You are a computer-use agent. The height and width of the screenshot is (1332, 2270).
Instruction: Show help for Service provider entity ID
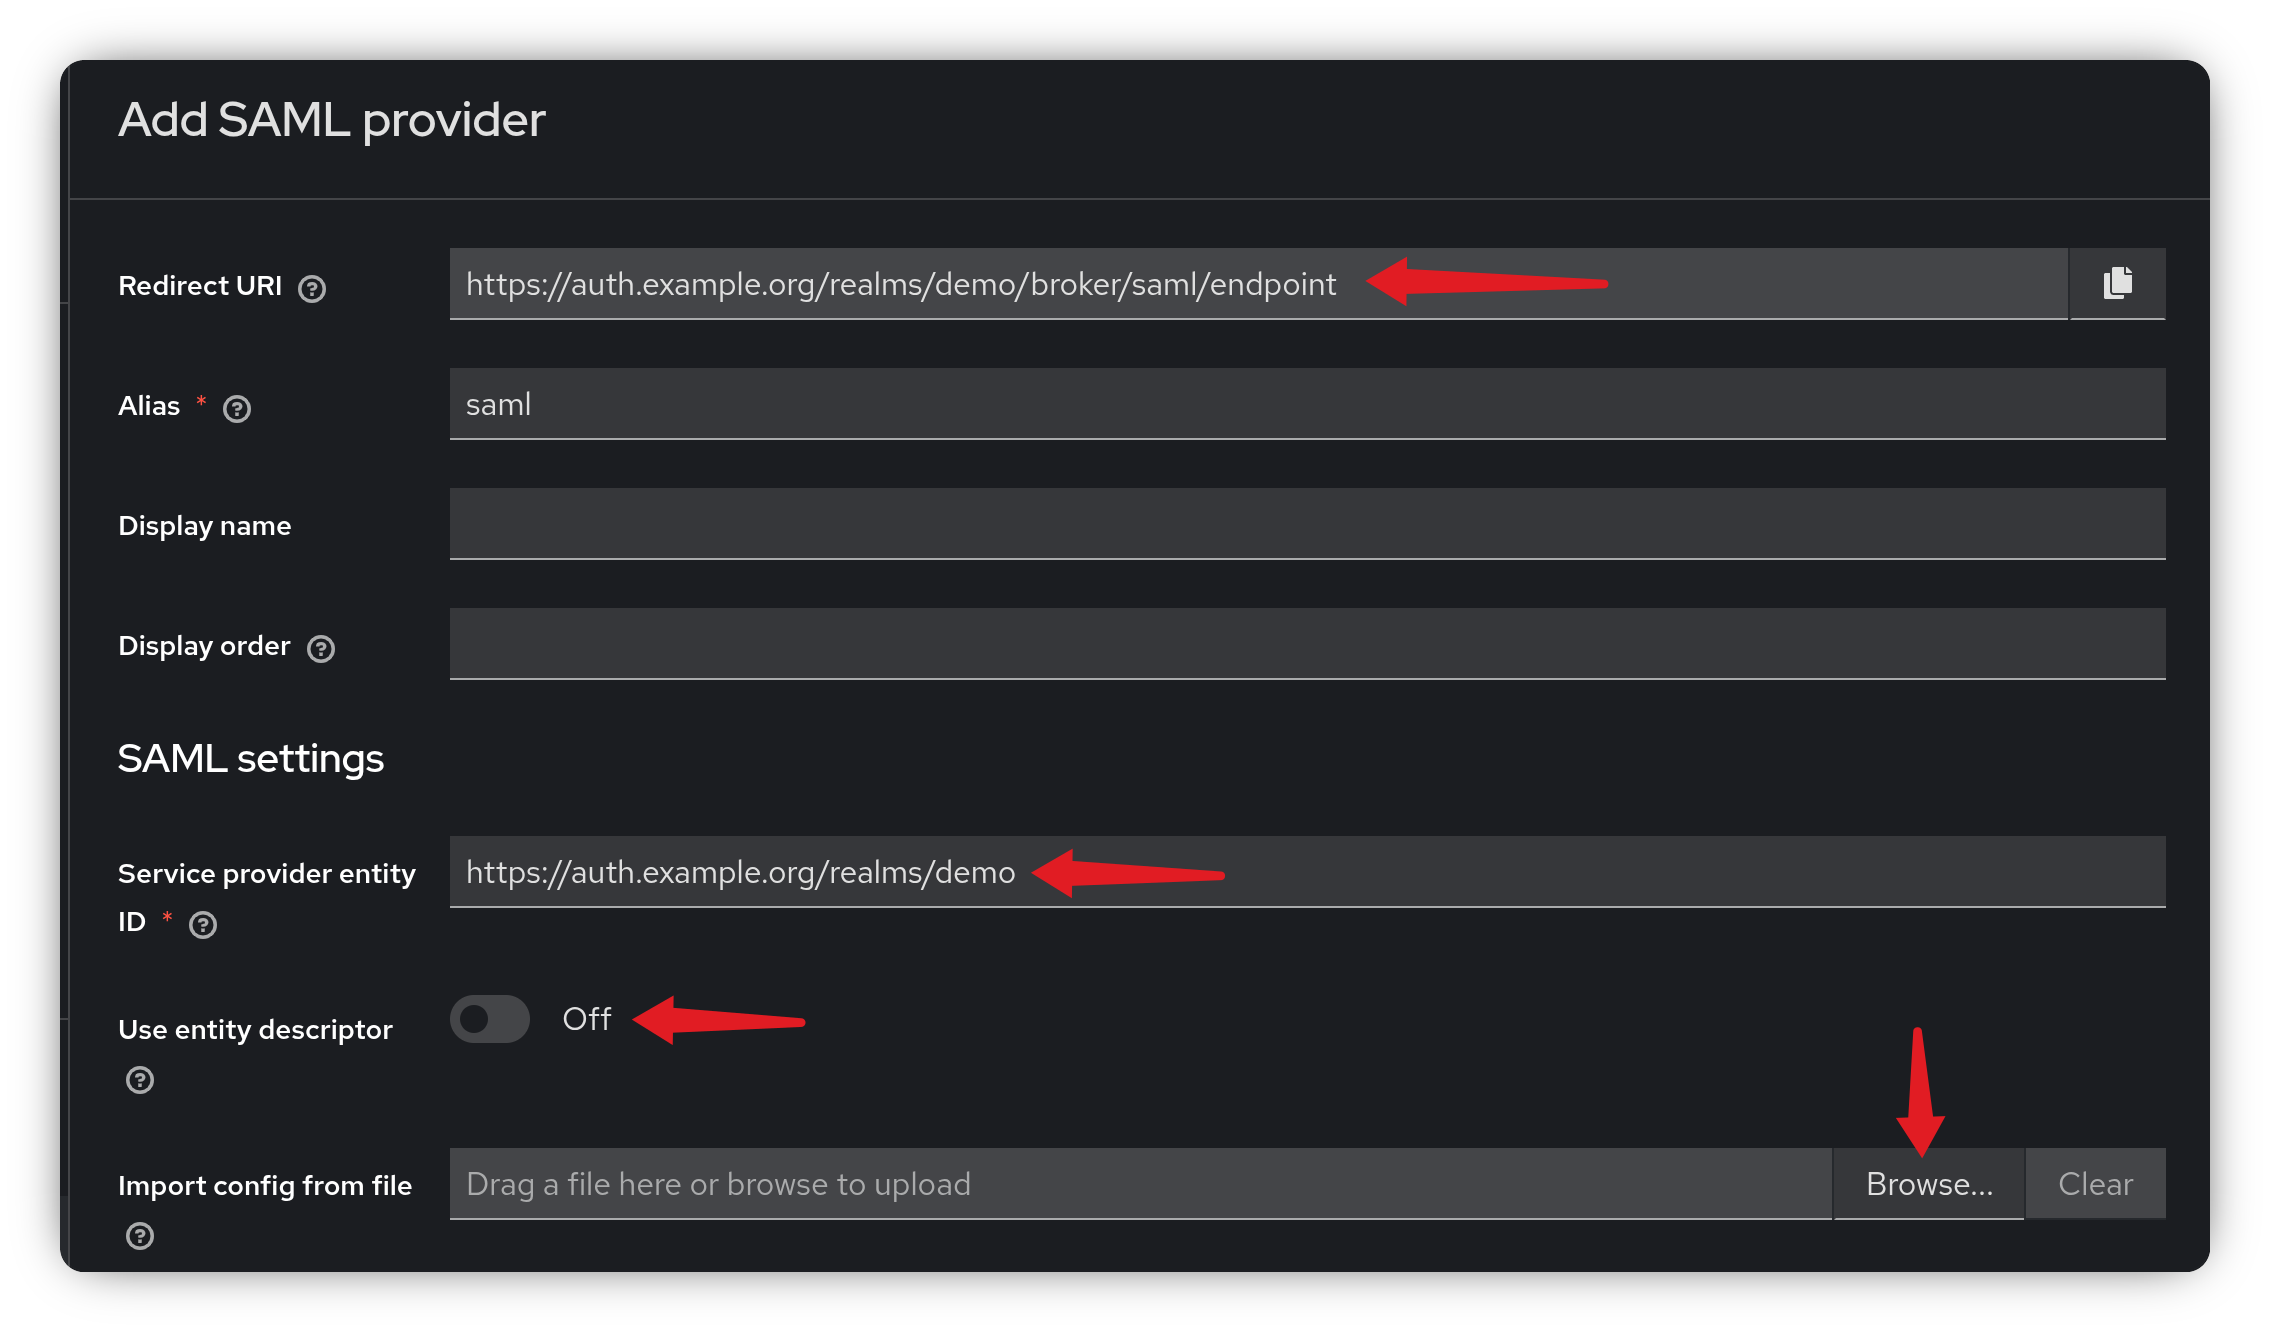point(203,925)
